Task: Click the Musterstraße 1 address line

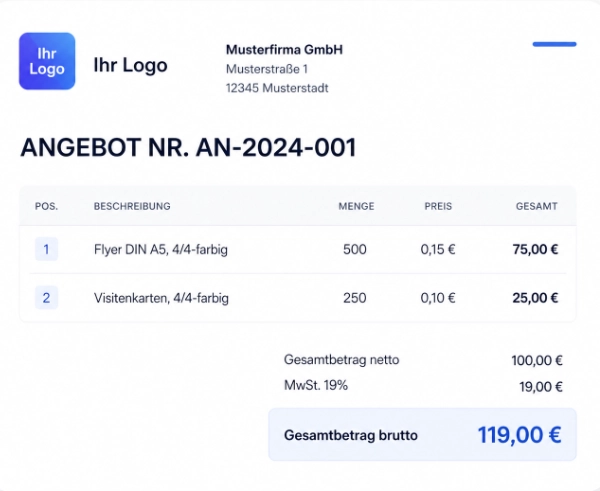Action: pyautogui.click(x=267, y=69)
